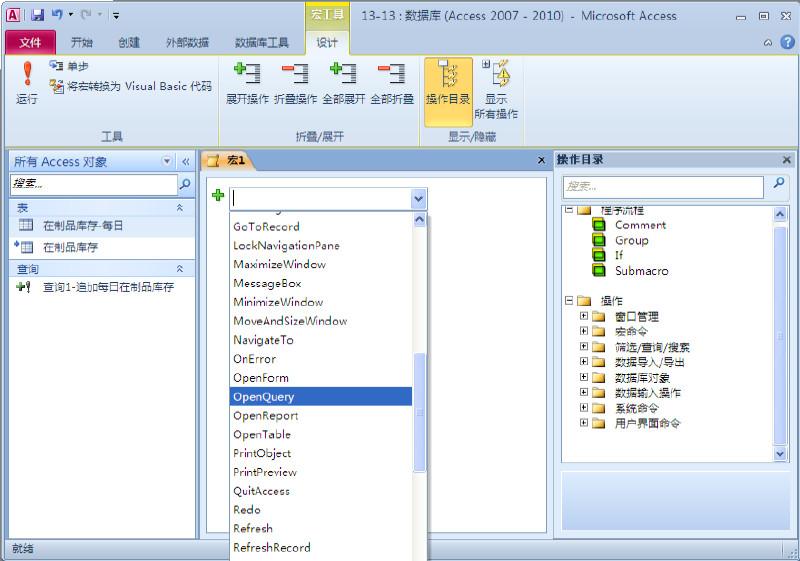Click search magnifier in navigation pane
800x561 pixels.
[x=185, y=184]
